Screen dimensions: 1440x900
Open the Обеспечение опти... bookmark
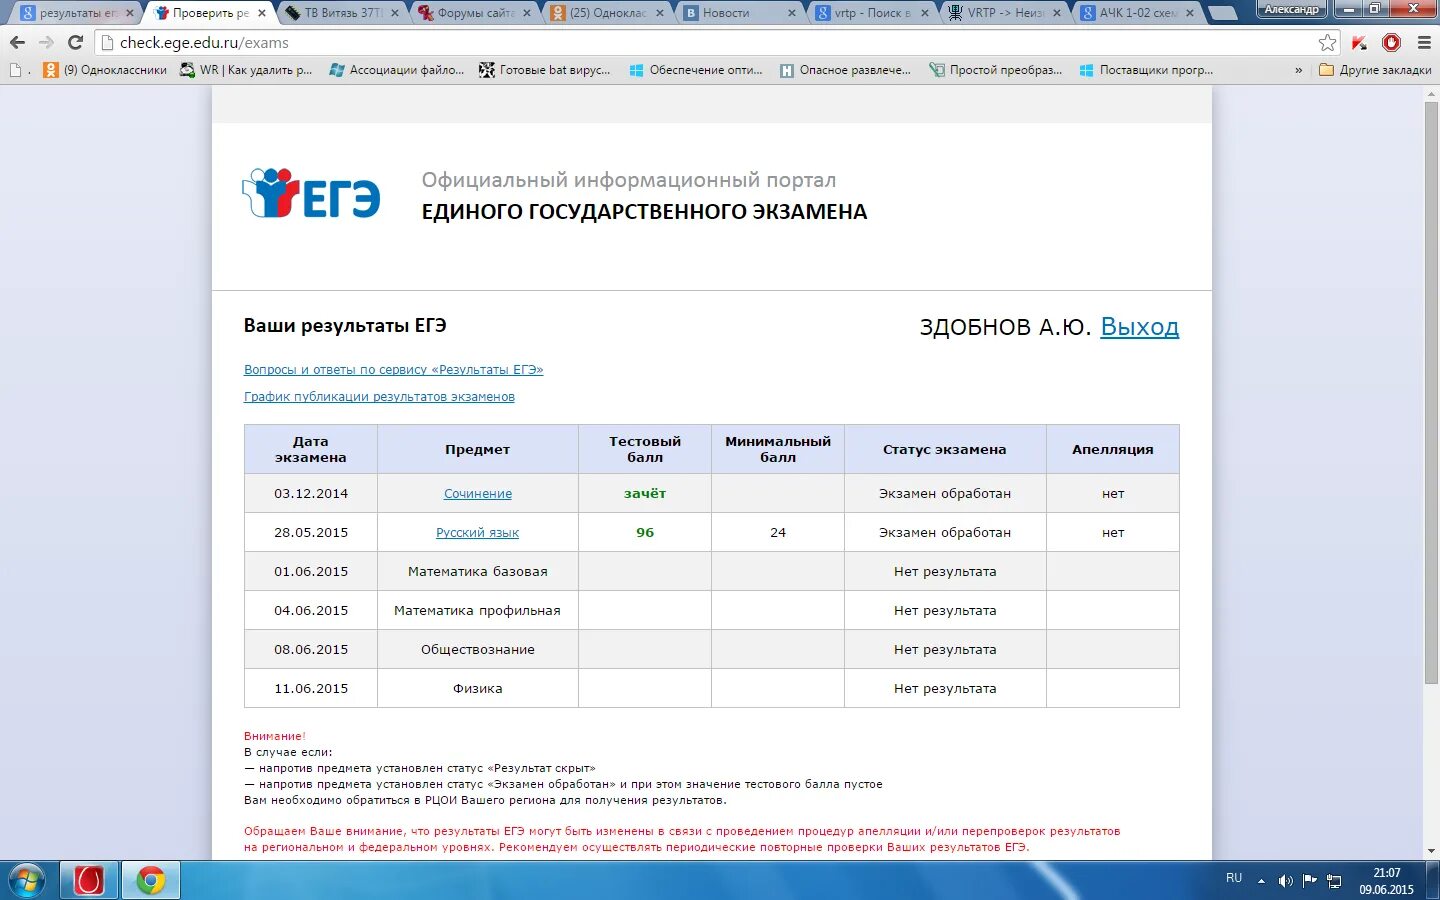click(x=695, y=70)
